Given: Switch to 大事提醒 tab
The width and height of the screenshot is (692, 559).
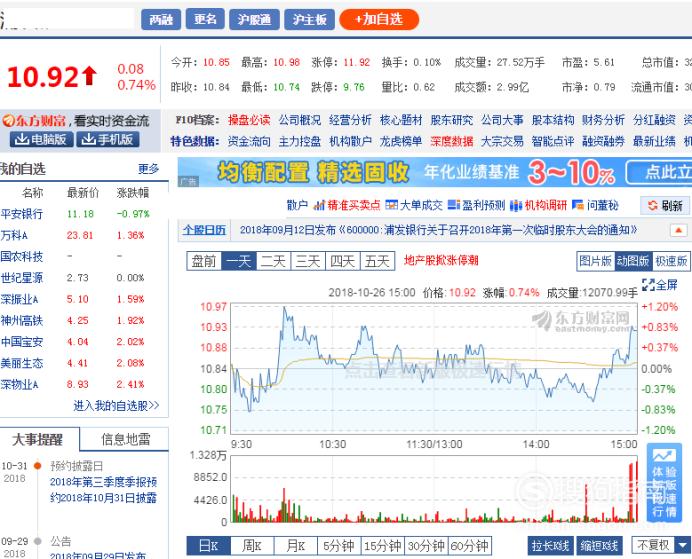Looking at the screenshot, I should [38, 439].
